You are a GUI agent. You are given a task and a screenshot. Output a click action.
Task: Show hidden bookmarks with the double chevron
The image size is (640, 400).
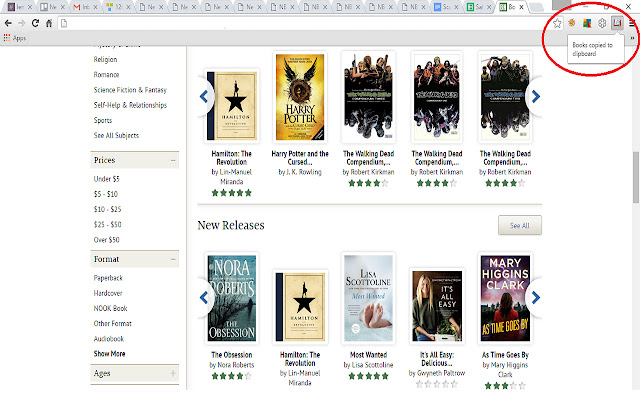pos(632,38)
